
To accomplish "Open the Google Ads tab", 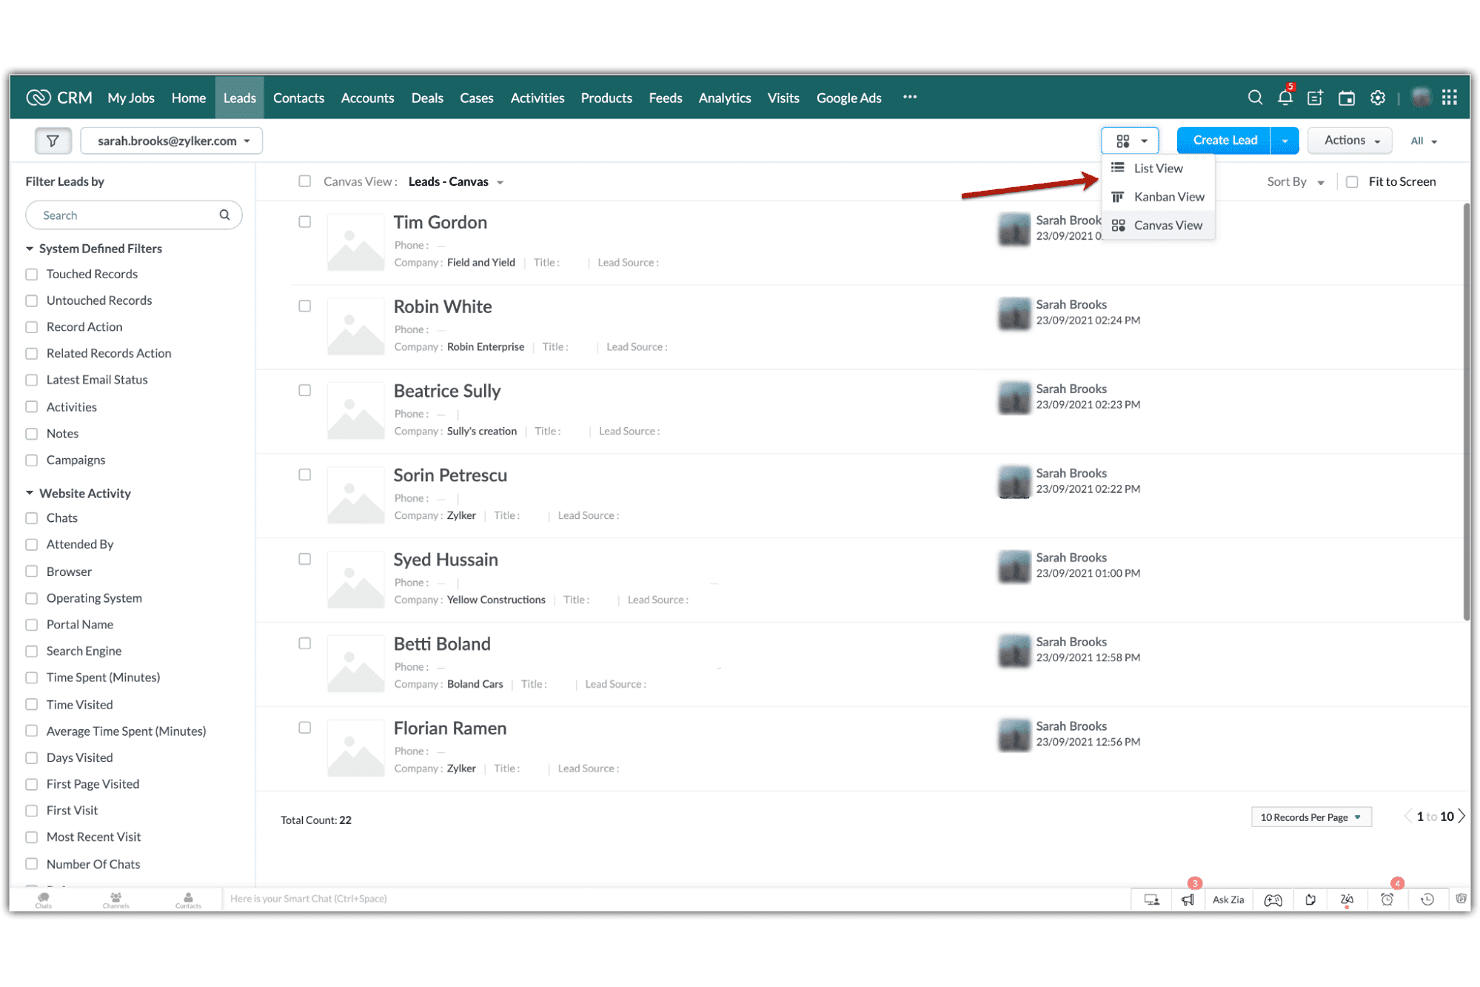I will coord(849,98).
